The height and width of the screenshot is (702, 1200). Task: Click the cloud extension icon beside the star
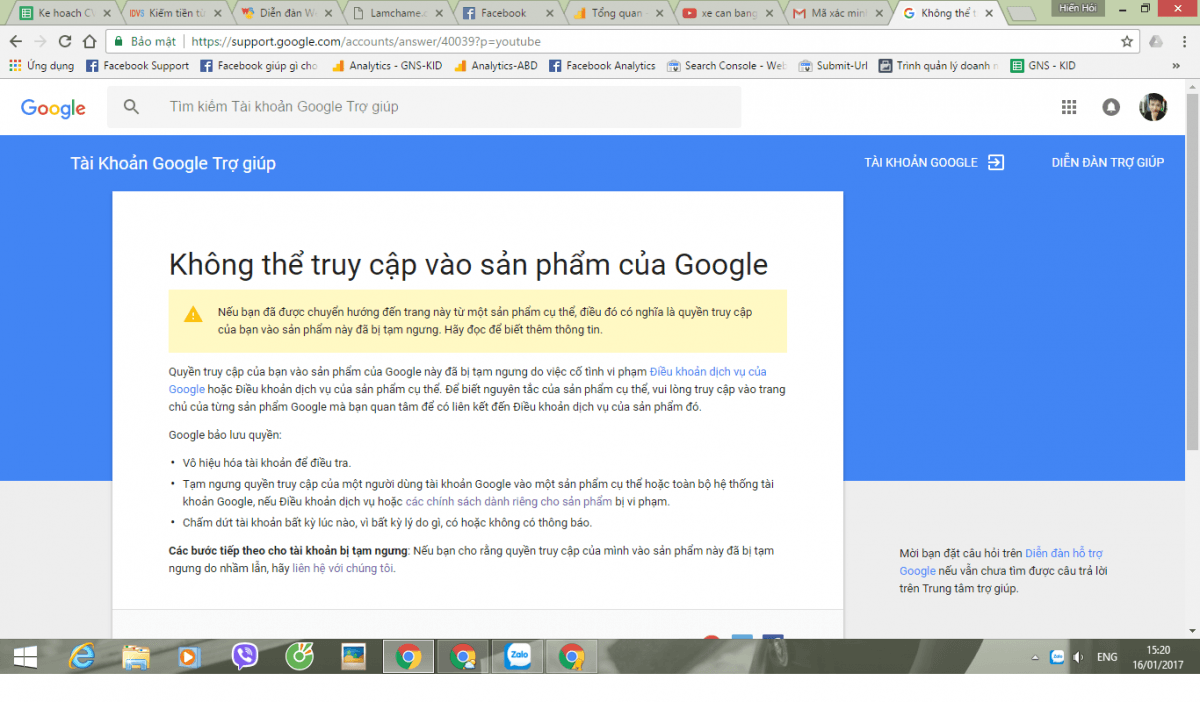tap(1156, 42)
